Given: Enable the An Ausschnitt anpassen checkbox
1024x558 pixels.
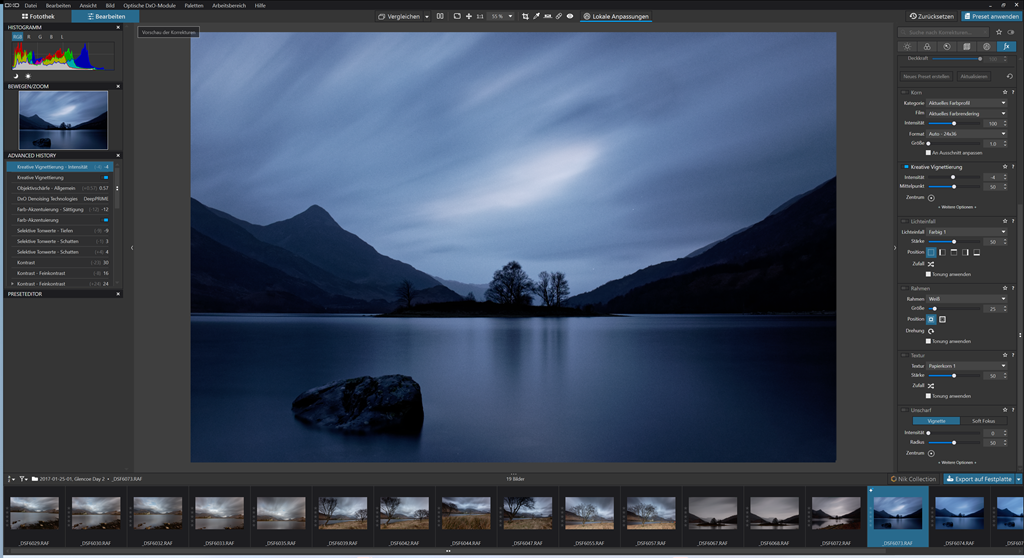Looking at the screenshot, I should click(928, 152).
